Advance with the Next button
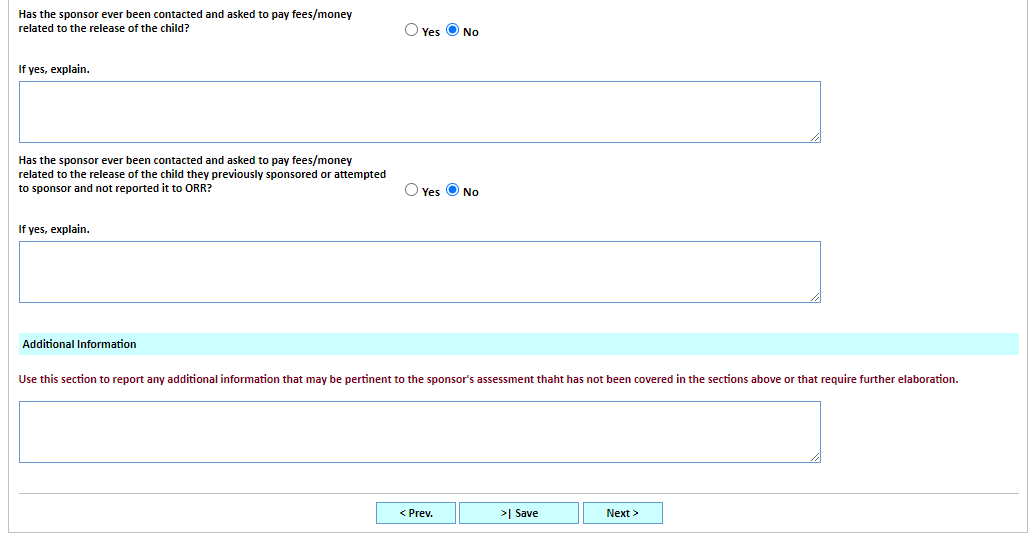Image resolution: width=1033 pixels, height=537 pixels. (x=622, y=513)
